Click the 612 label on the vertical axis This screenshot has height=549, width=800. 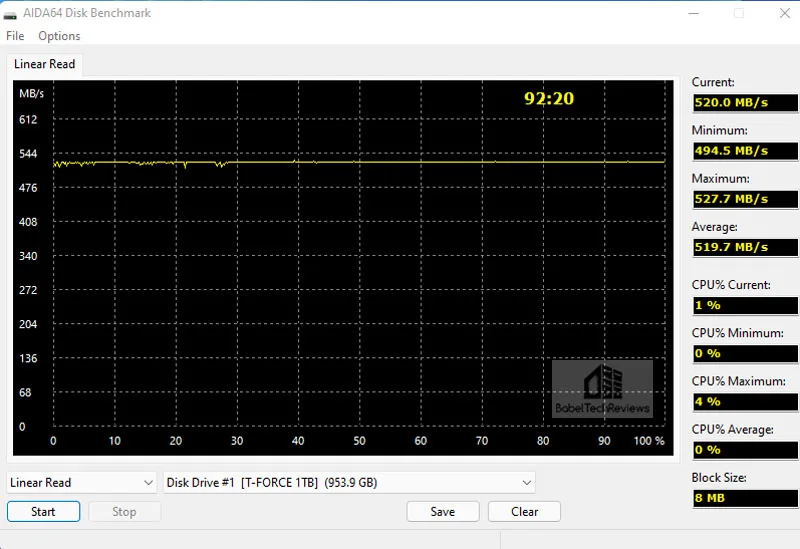pyautogui.click(x=28, y=120)
